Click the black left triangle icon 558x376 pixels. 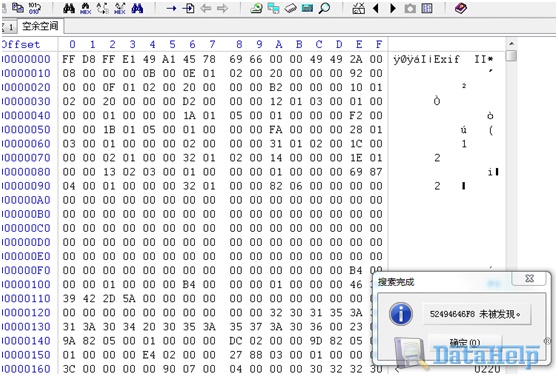[375, 8]
